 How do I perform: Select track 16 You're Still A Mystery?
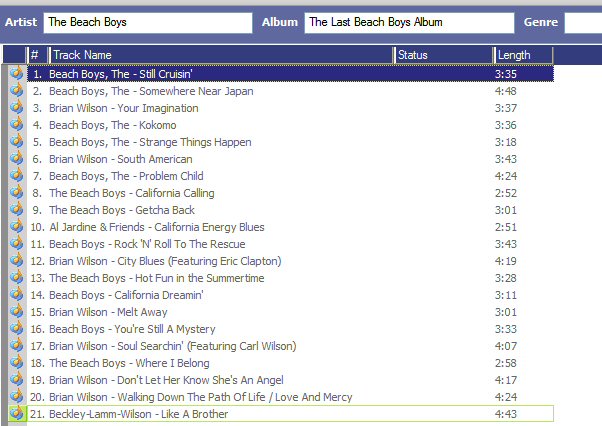(290, 329)
